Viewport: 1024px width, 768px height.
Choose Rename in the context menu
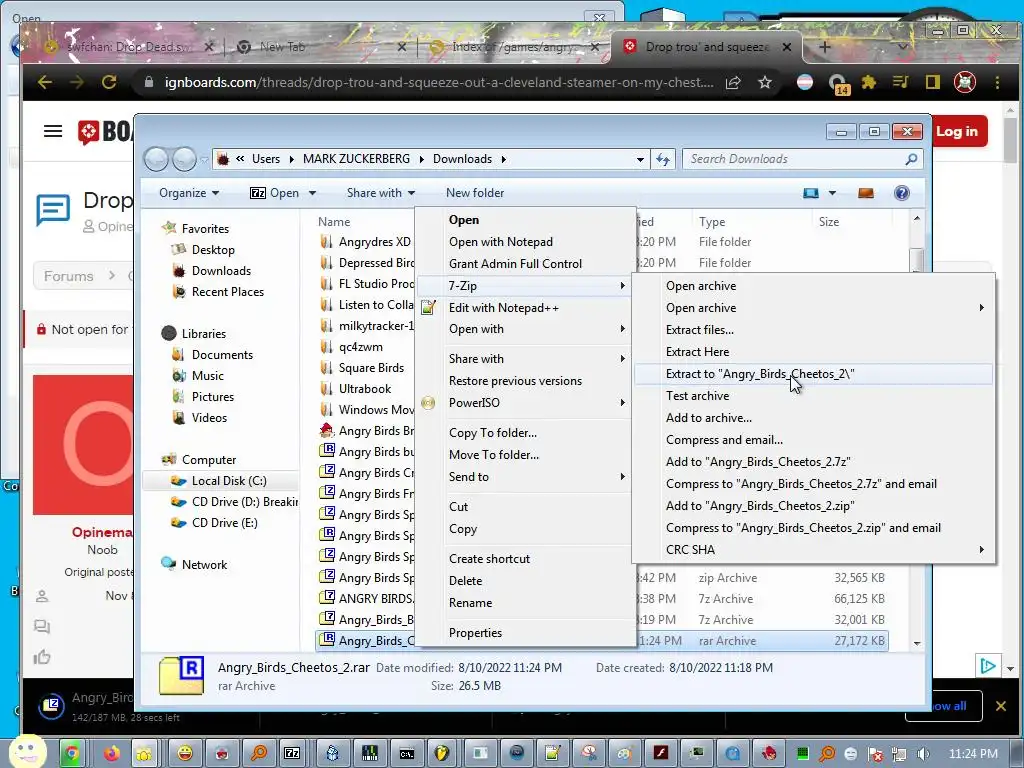tap(470, 603)
